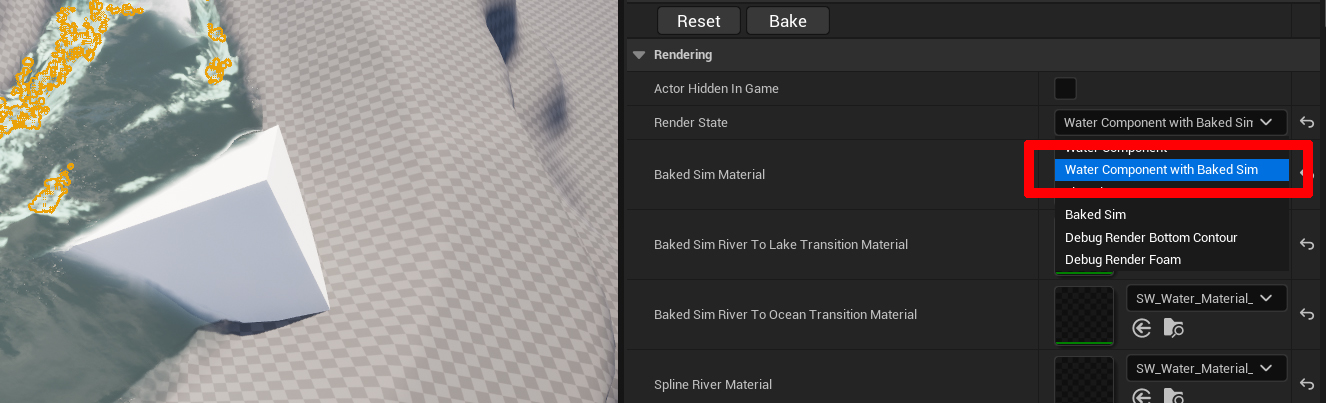This screenshot has width=1326, height=403.
Task: Choose Baked Sim render state option
Action: tap(1095, 215)
